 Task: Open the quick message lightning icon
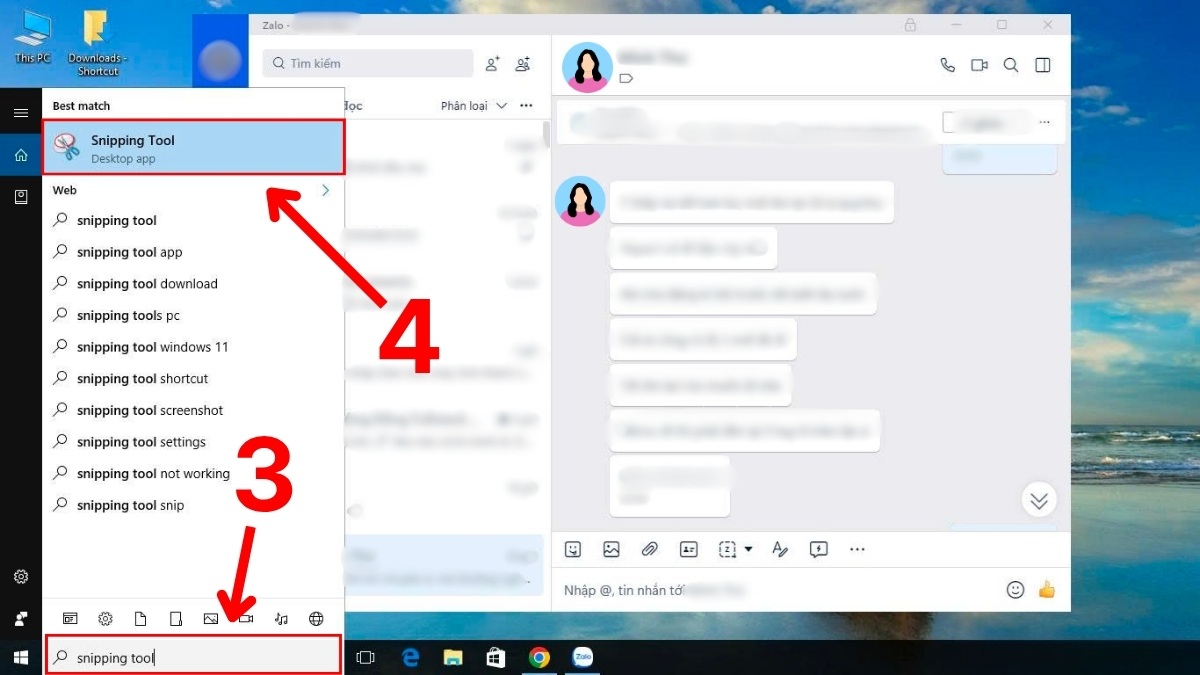[x=818, y=549]
